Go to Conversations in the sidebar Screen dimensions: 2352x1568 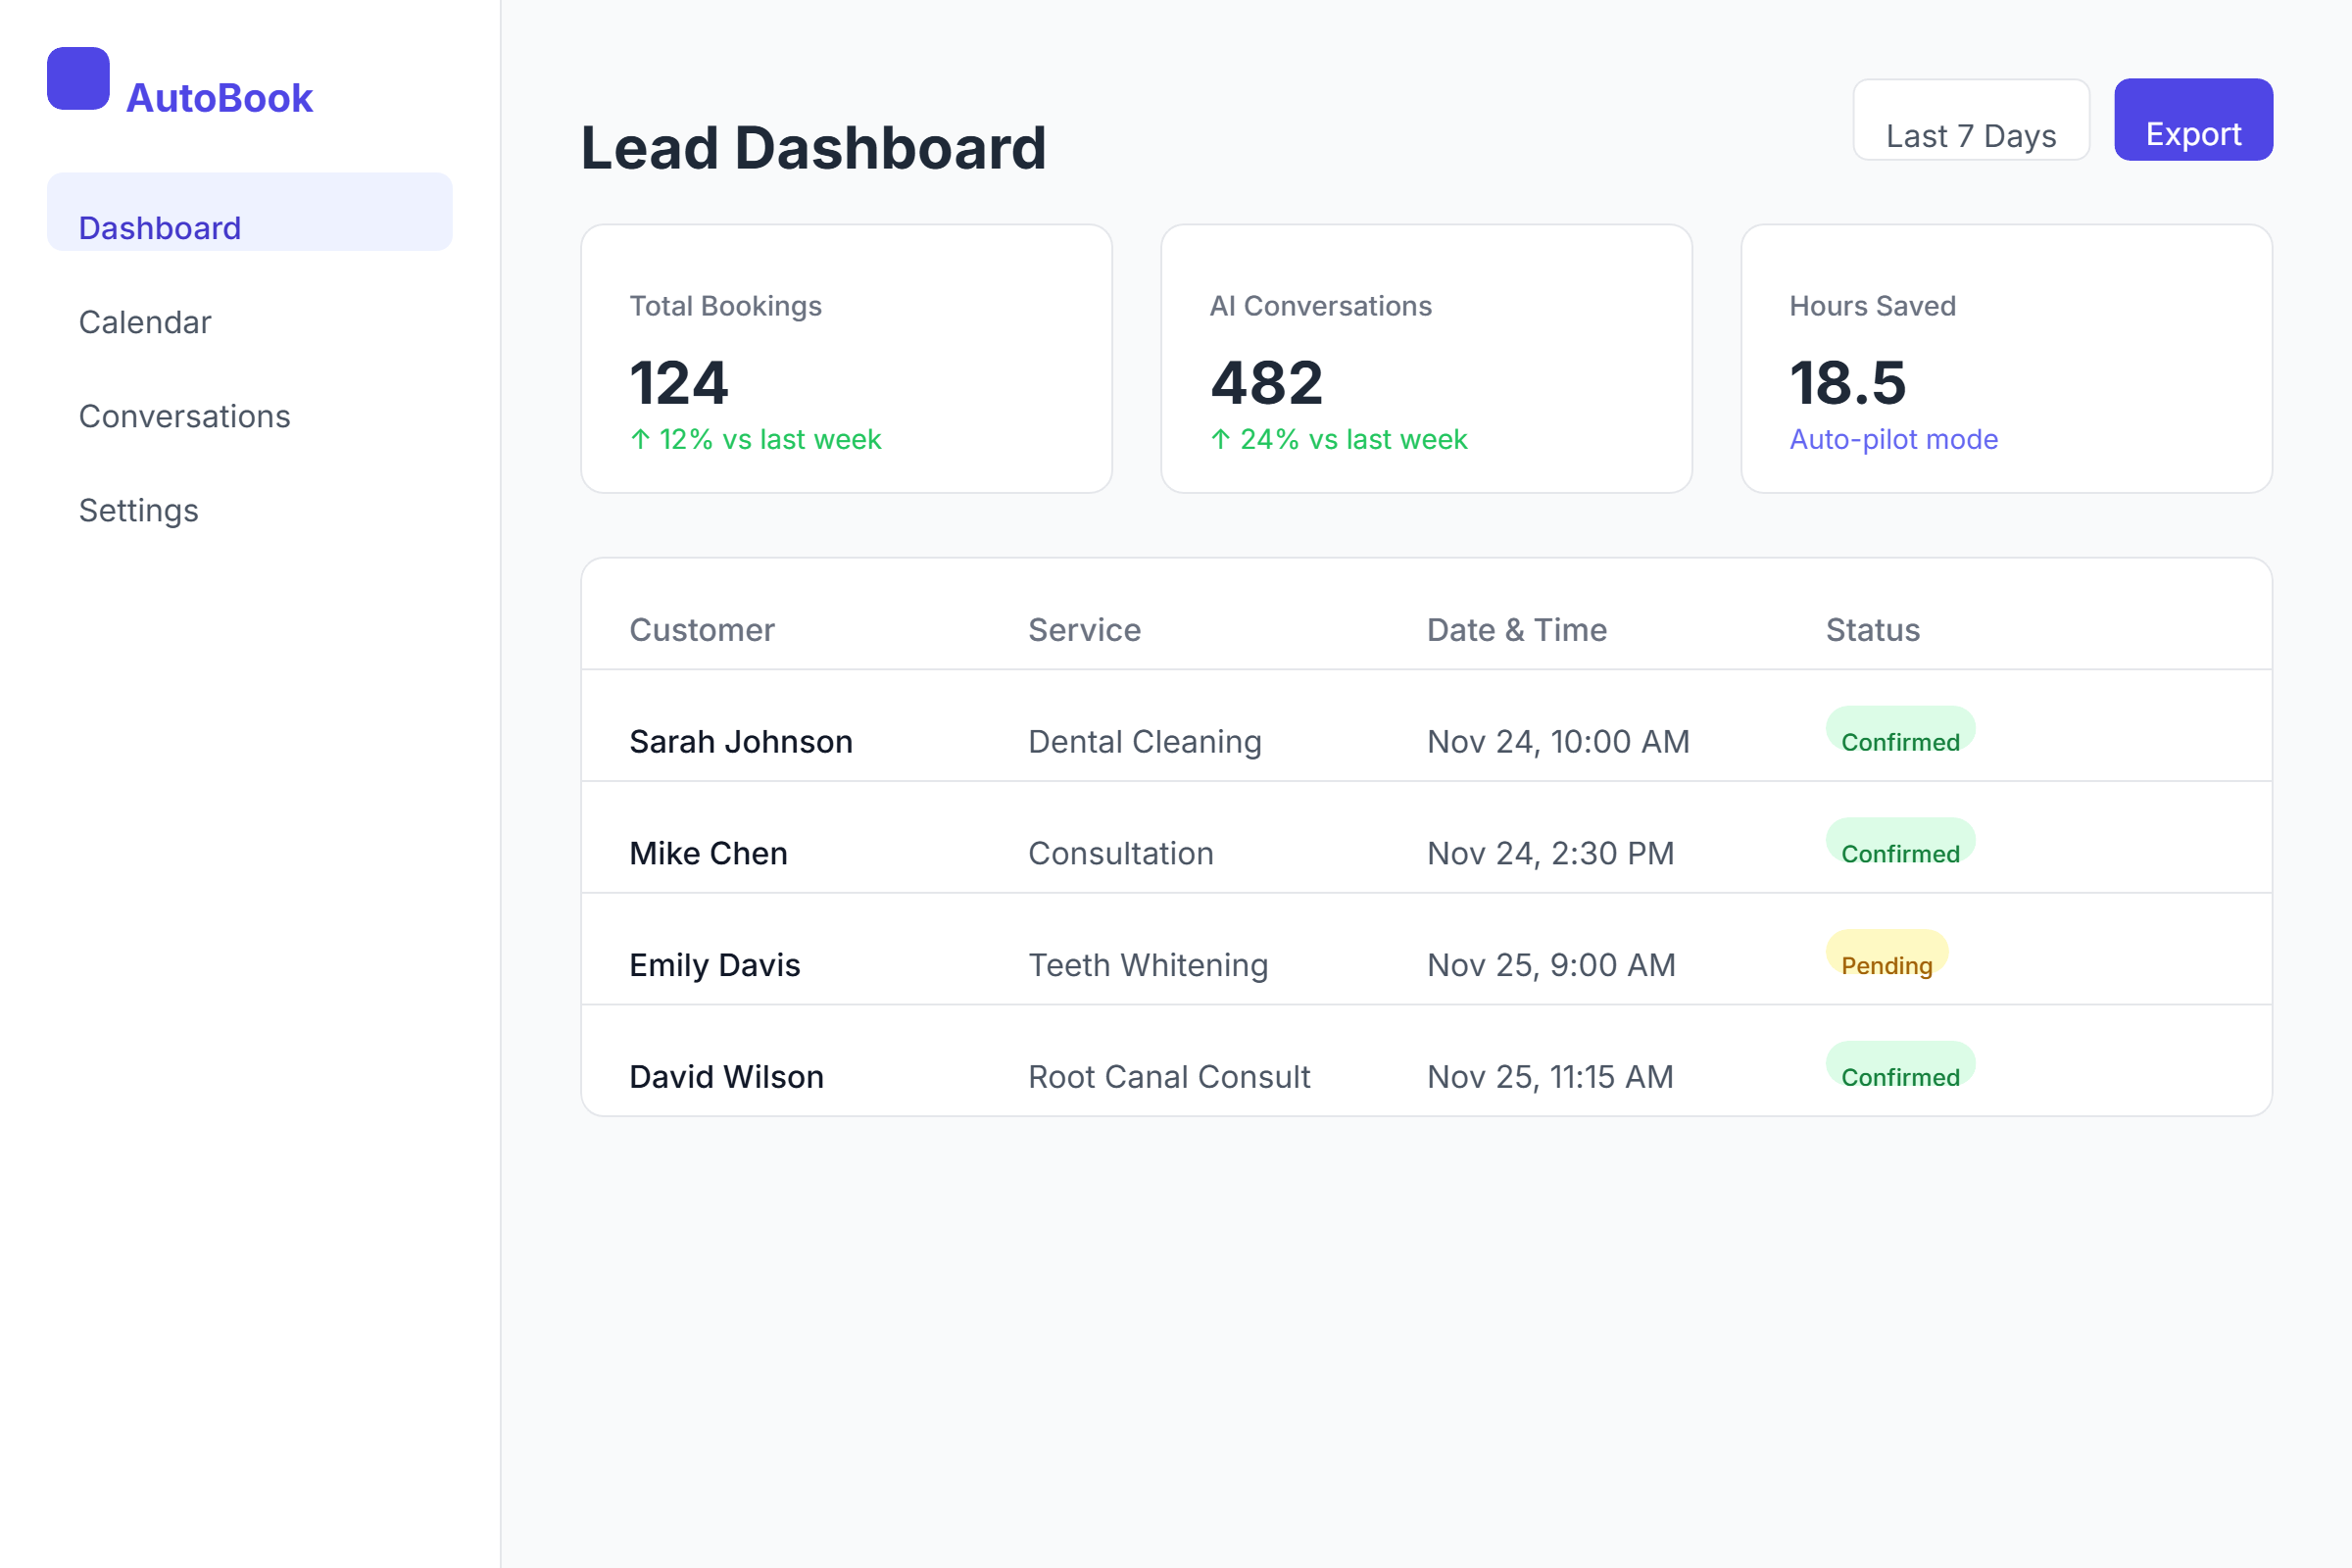click(184, 416)
